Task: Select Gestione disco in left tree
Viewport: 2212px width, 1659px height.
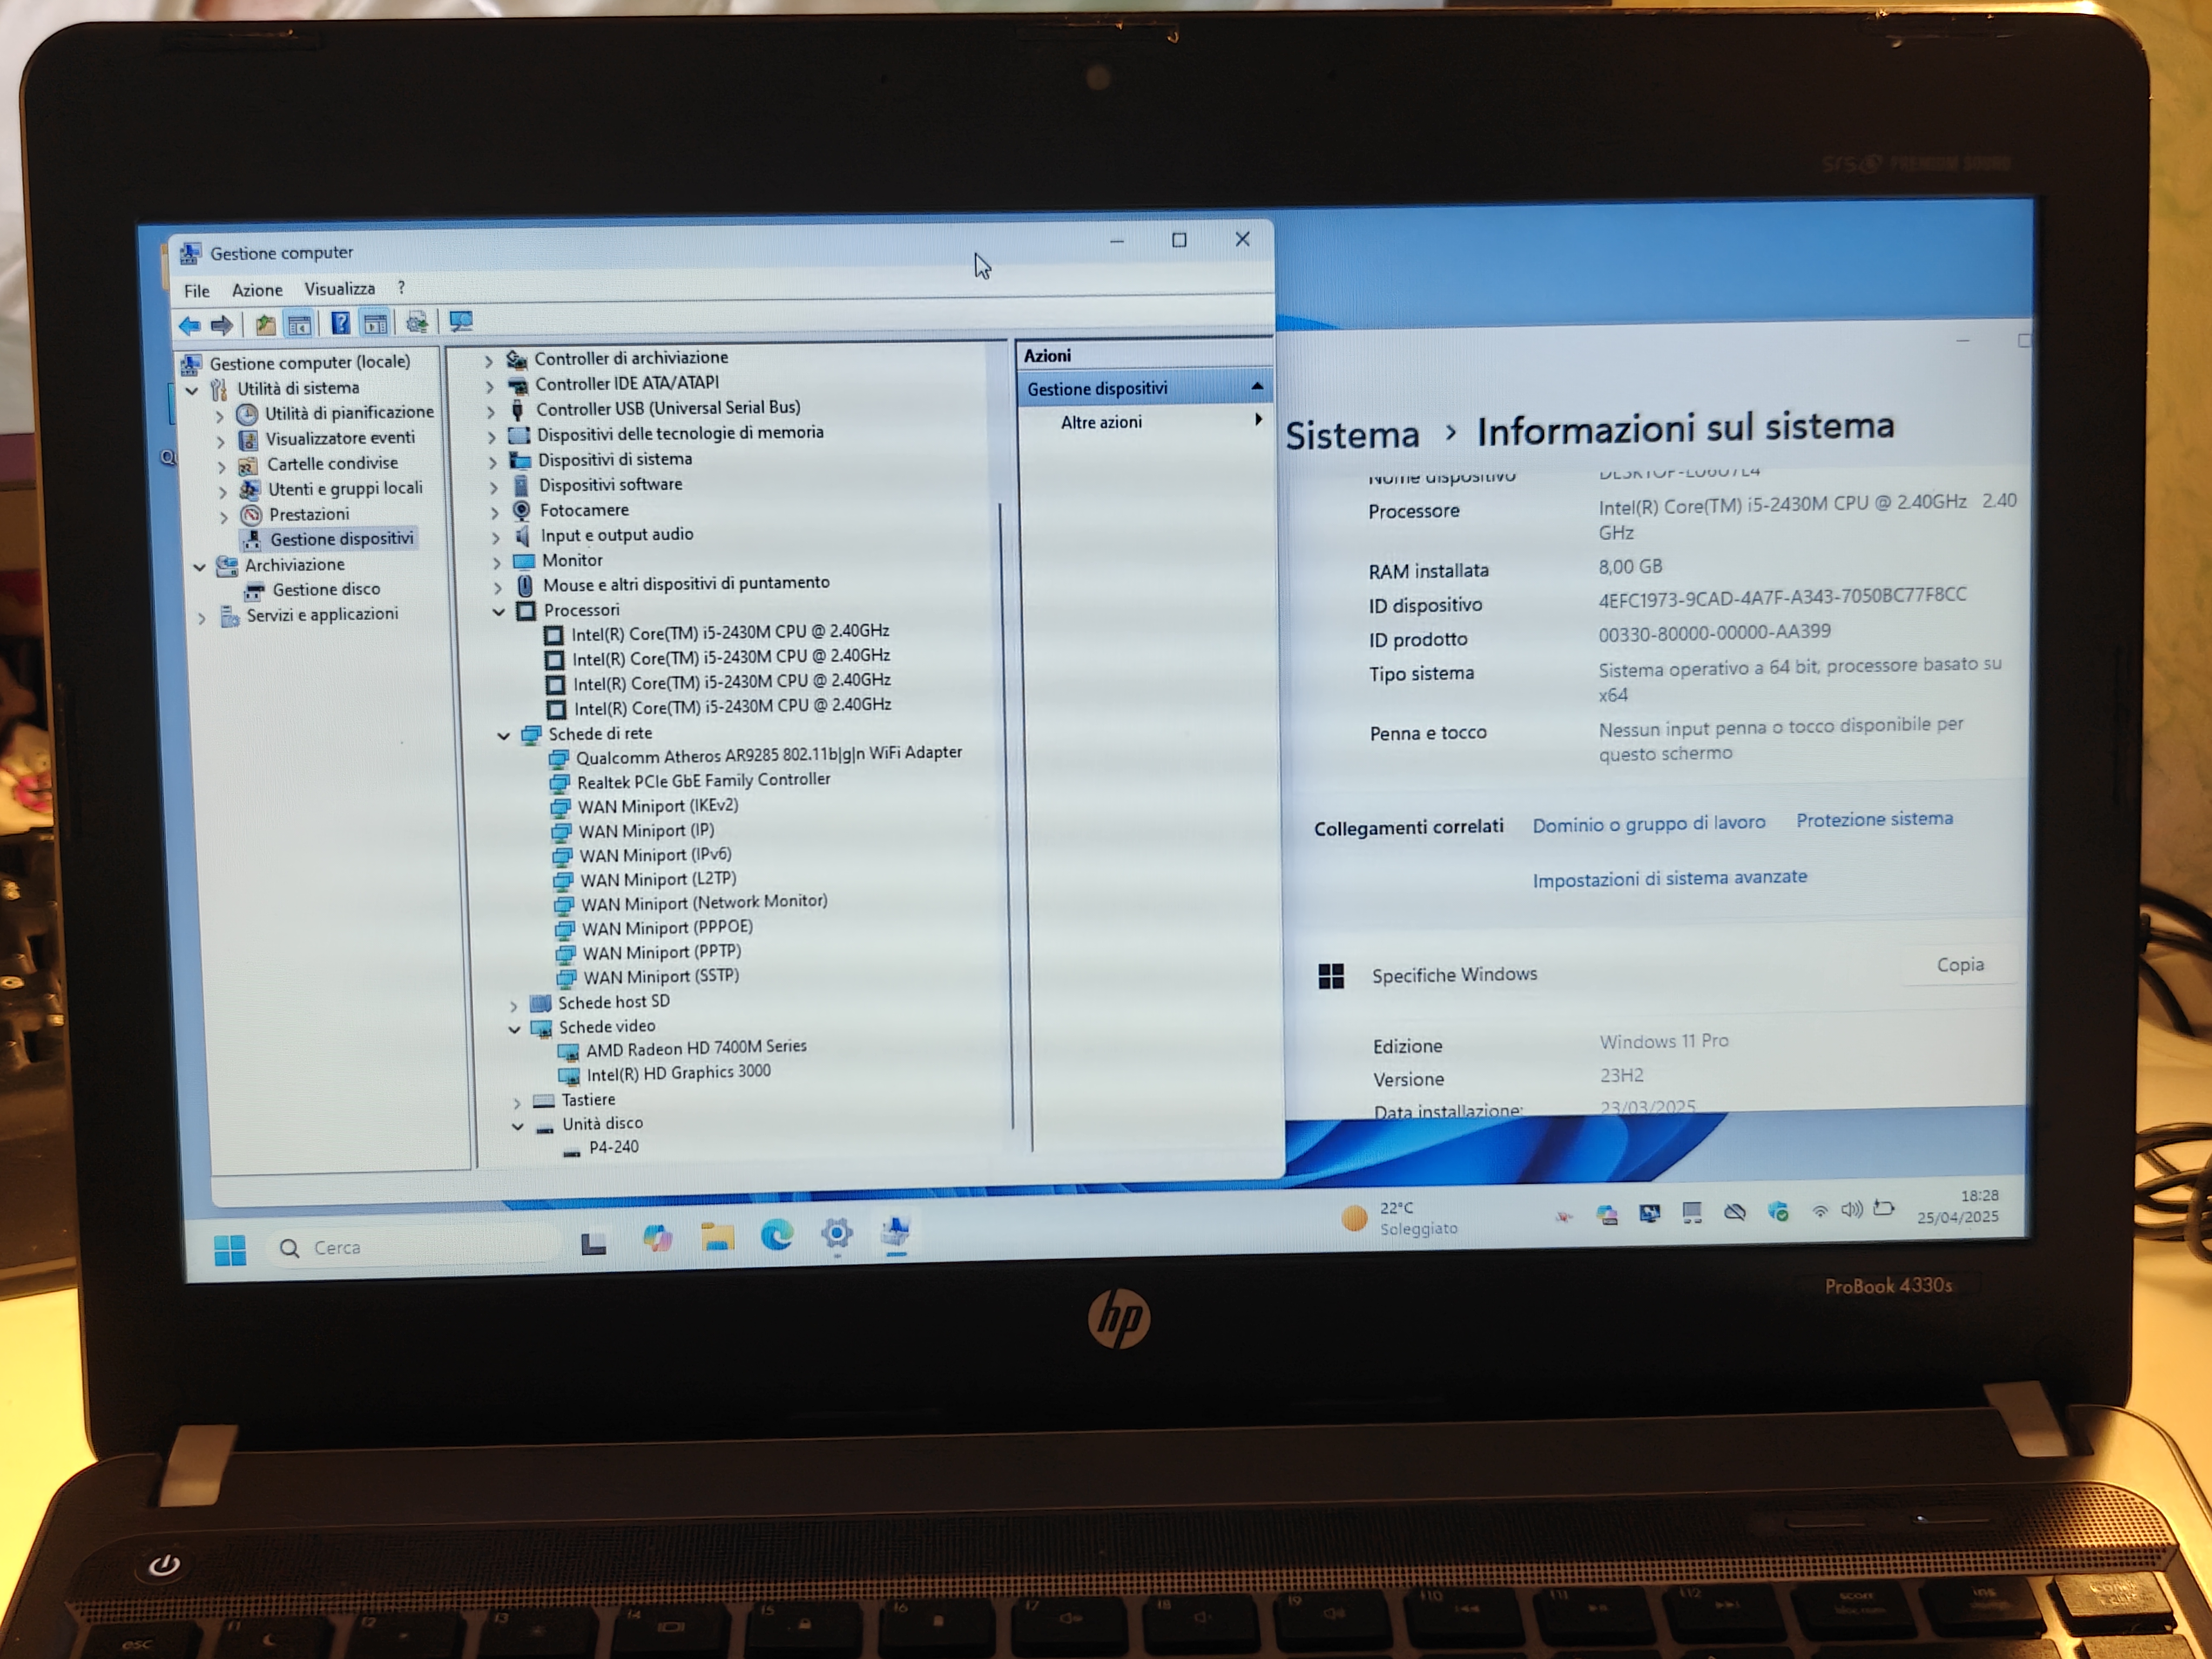Action: 326,590
